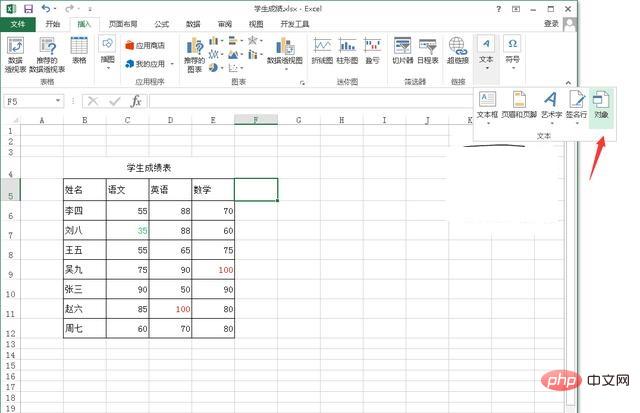Insert a Text Box (文本框)
This screenshot has width=640, height=413.
(487, 107)
